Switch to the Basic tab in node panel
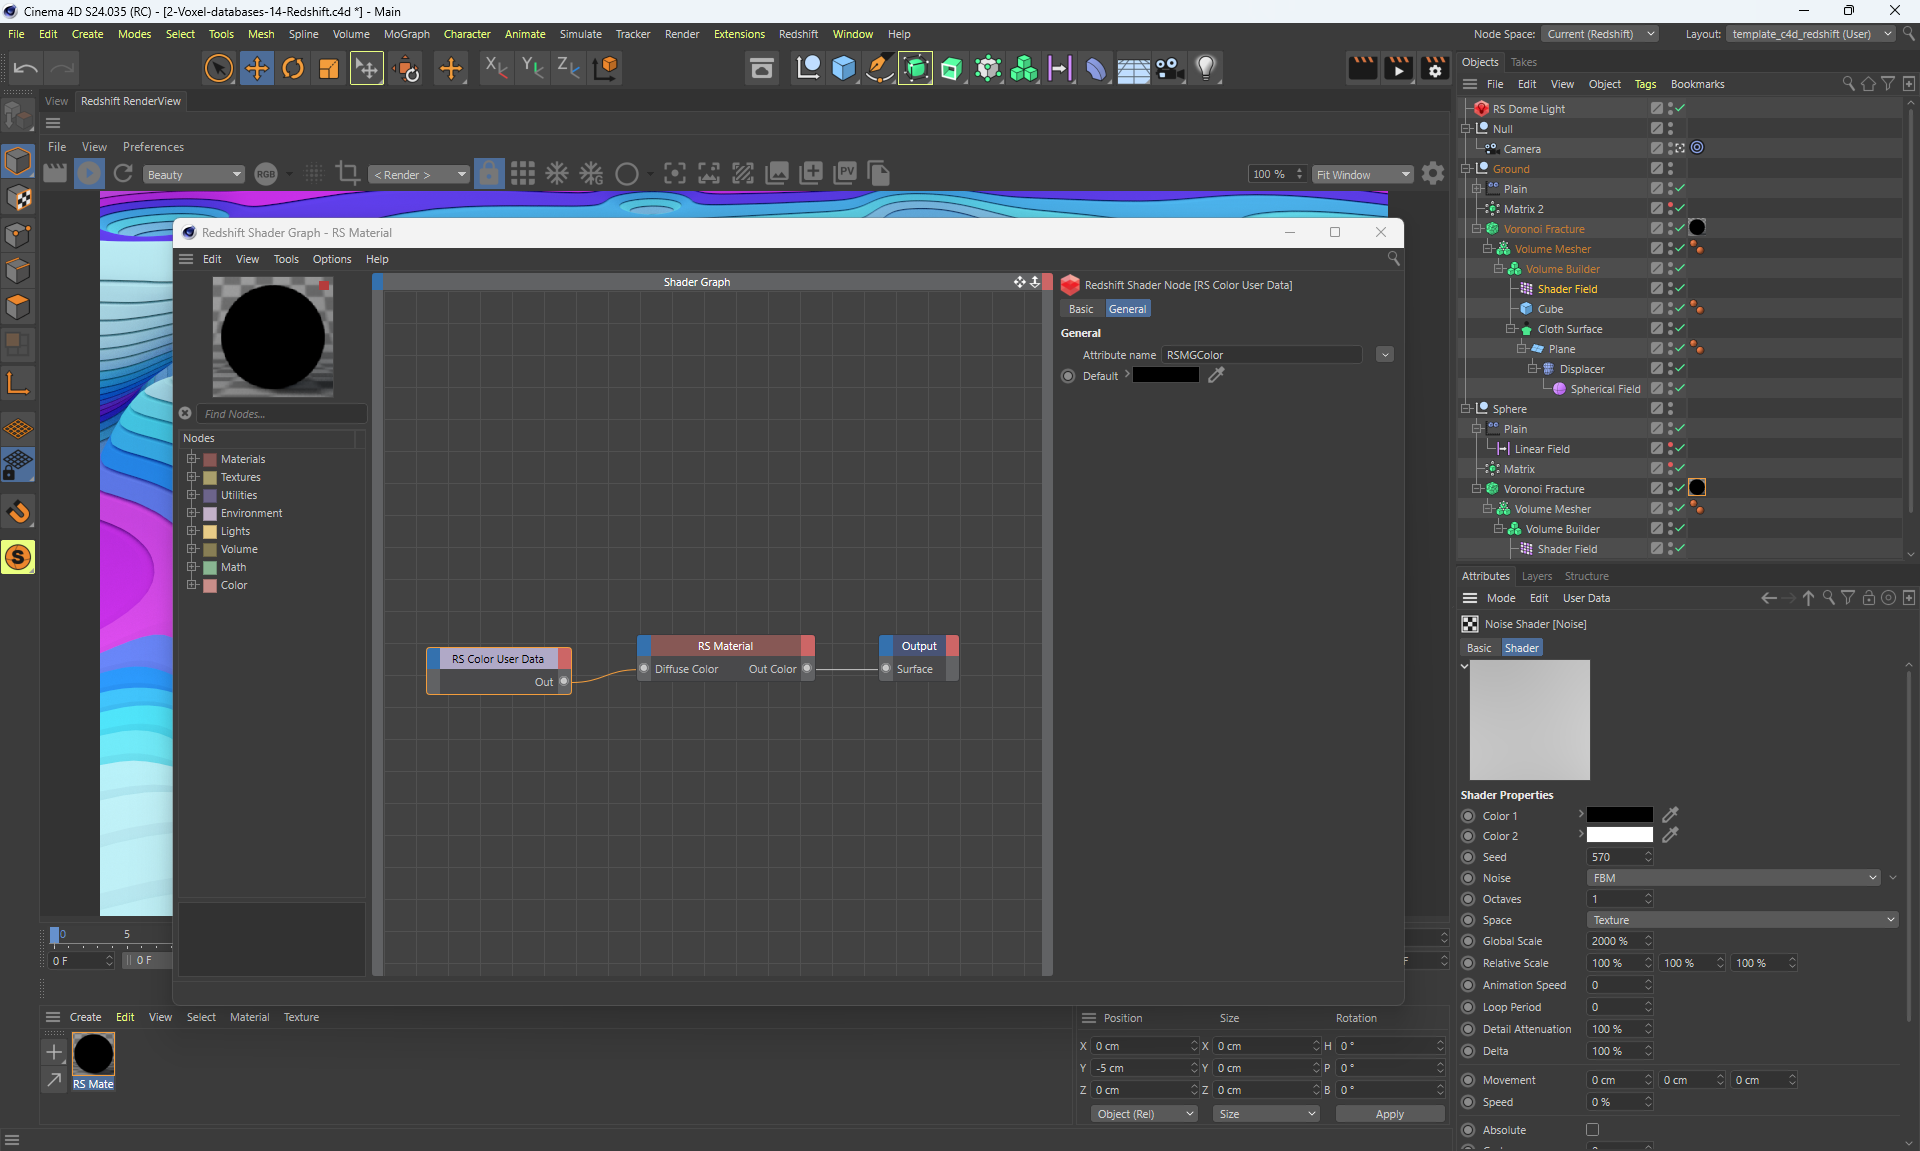Viewport: 1920px width, 1151px height. 1081,309
